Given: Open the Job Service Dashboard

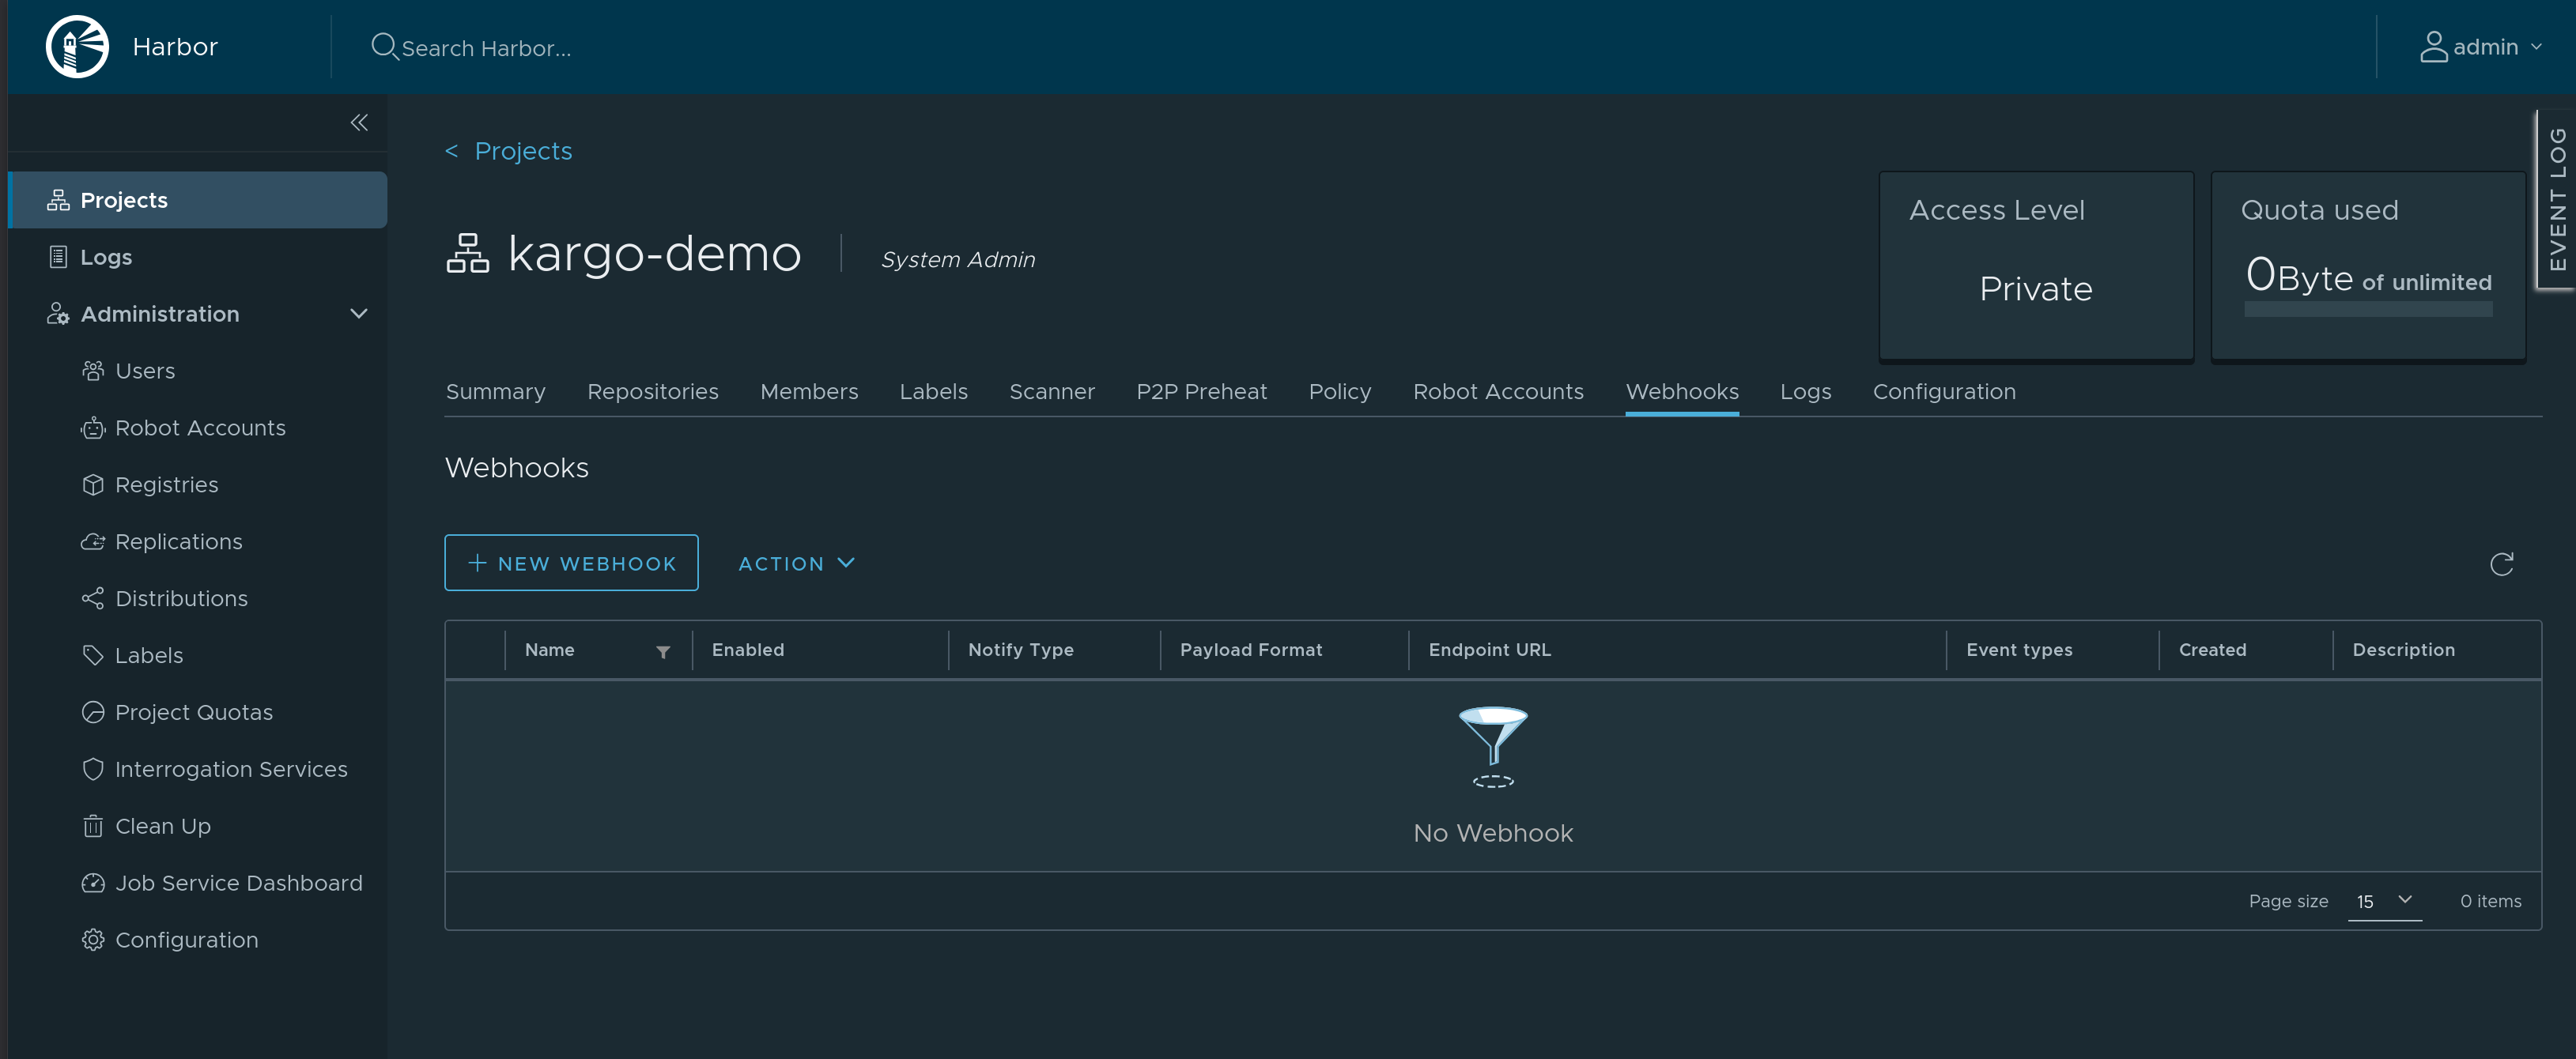Looking at the screenshot, I should pos(239,882).
